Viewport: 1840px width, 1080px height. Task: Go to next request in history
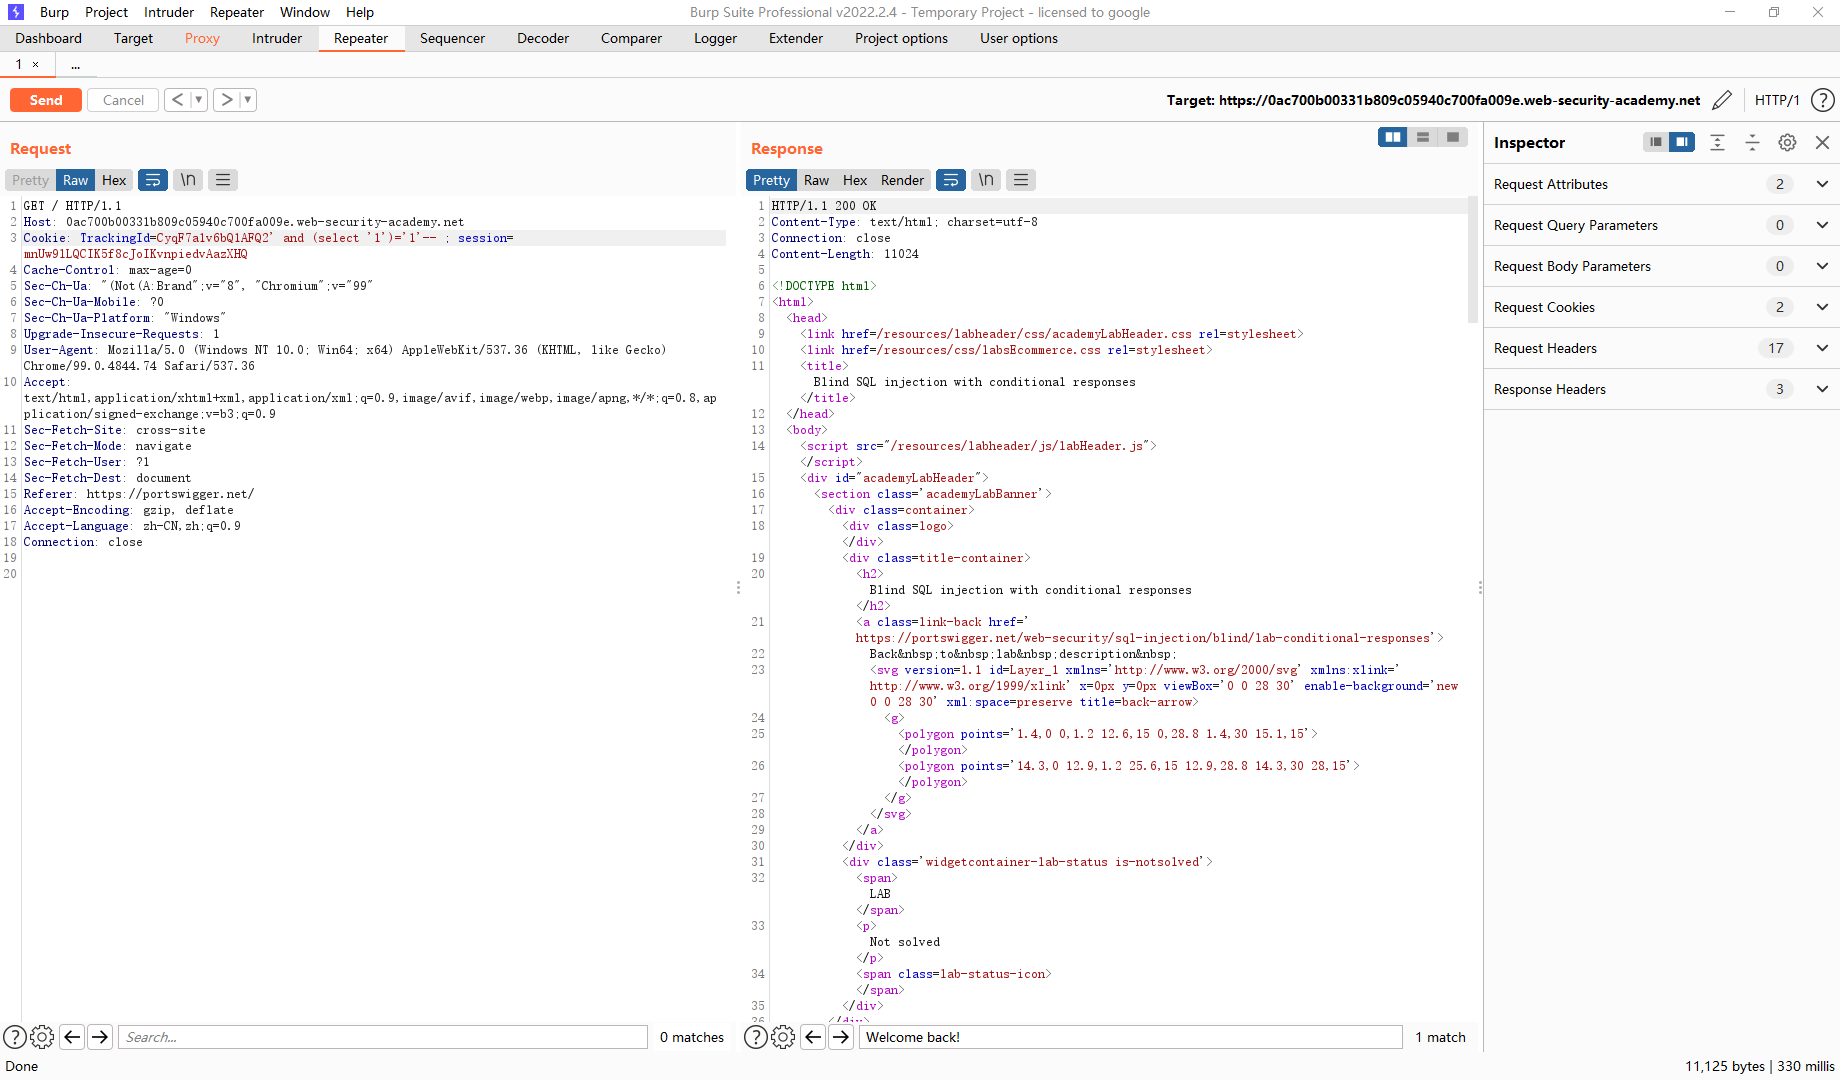[227, 100]
